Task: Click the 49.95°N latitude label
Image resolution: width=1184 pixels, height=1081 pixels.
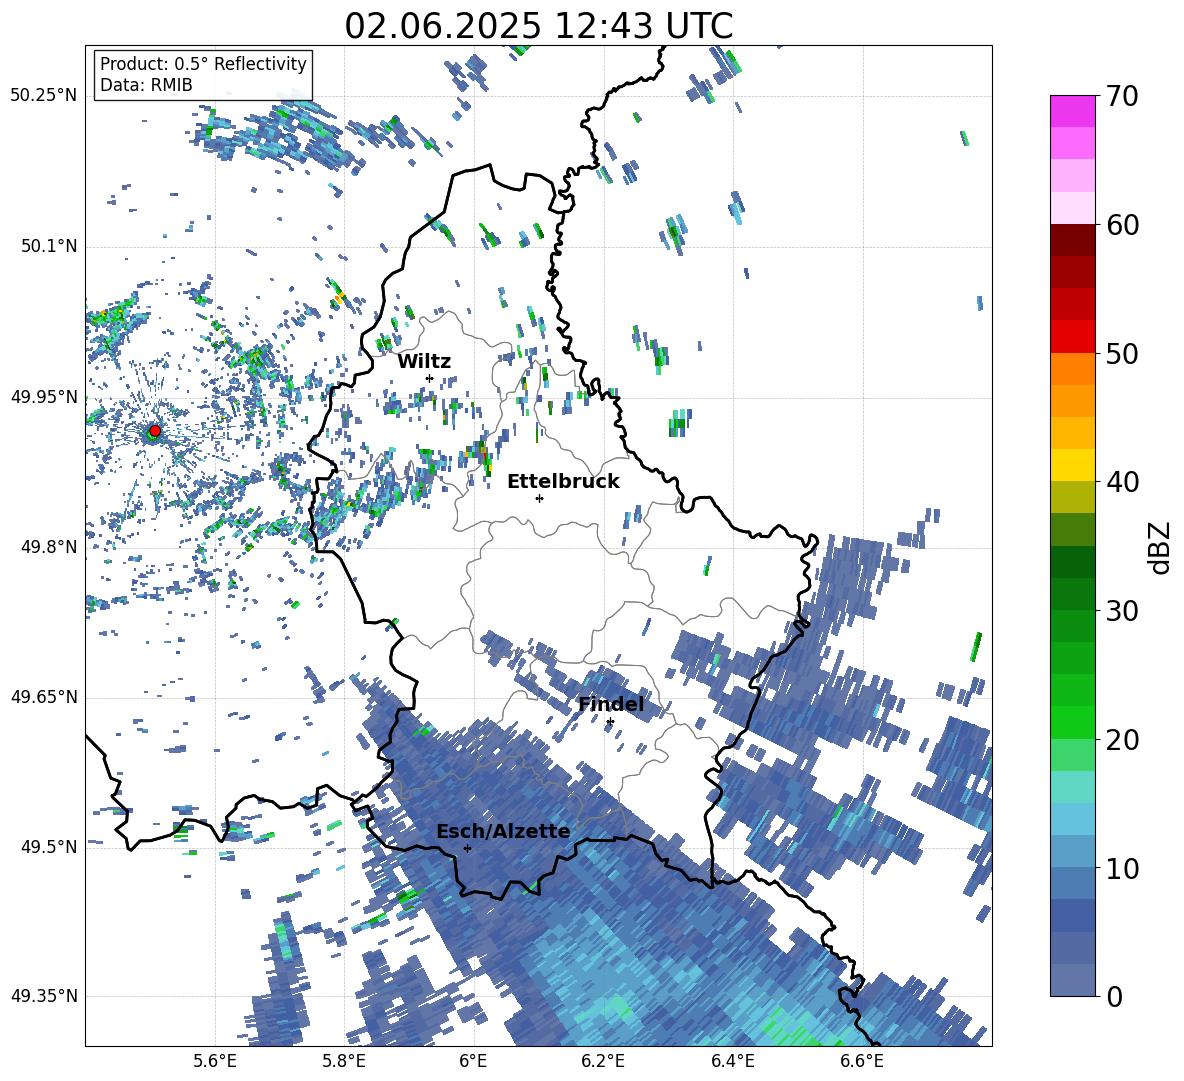Action: tap(44, 397)
